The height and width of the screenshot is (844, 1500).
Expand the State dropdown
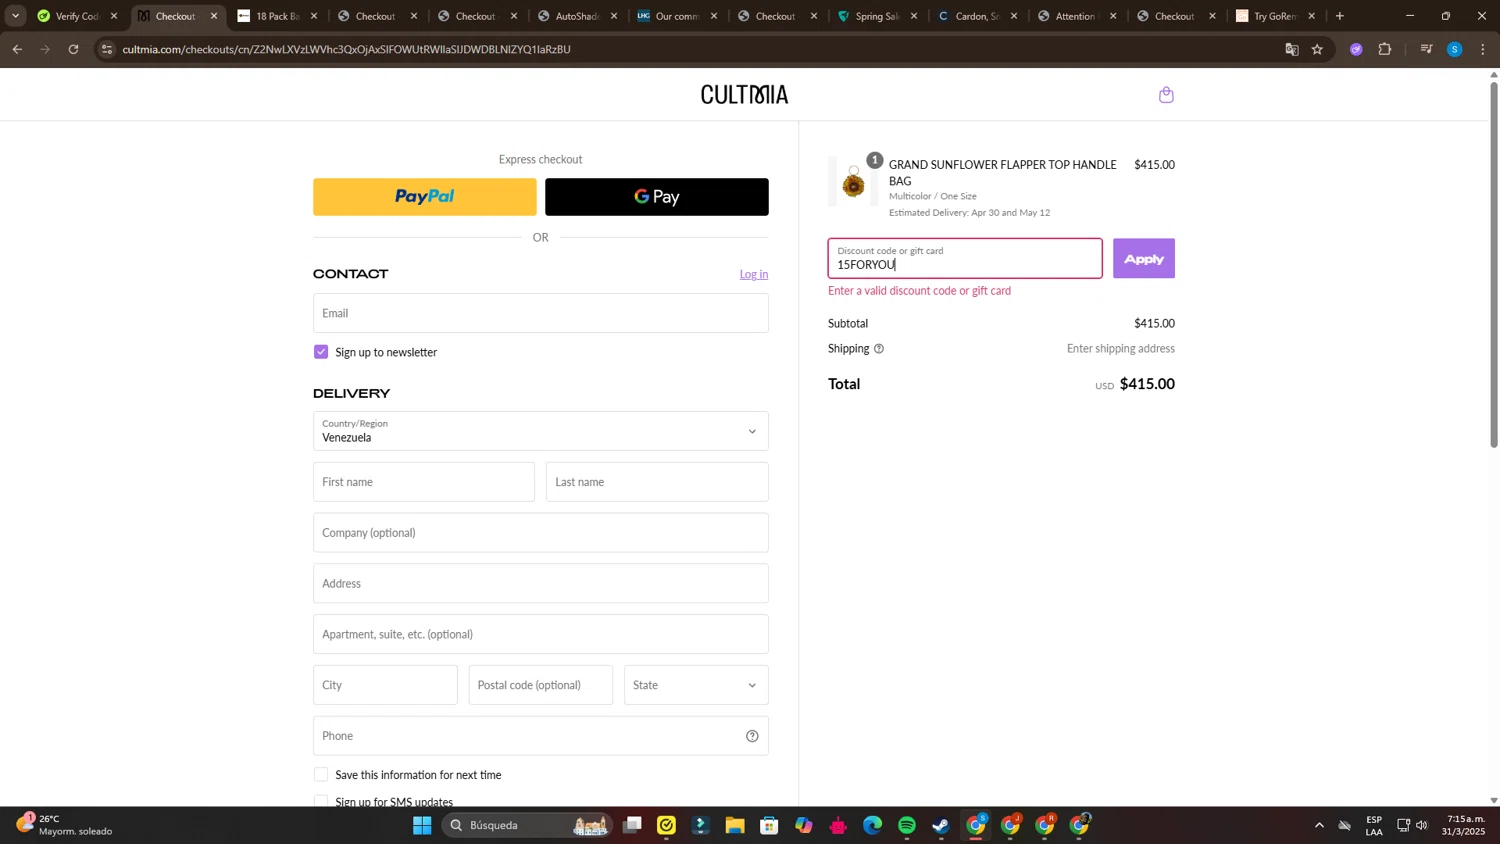[696, 685]
